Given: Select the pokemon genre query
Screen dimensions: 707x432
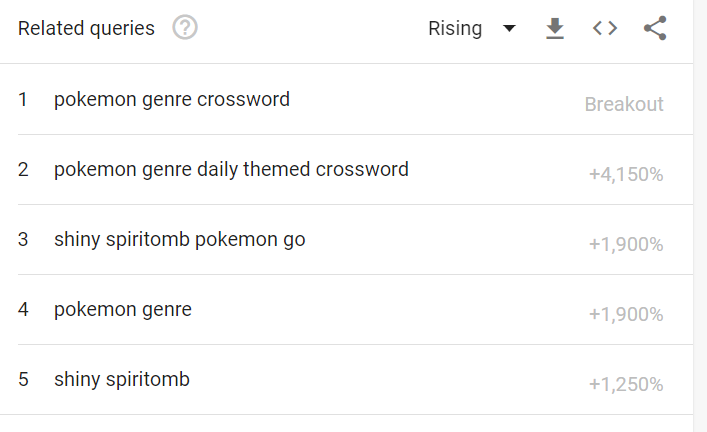Looking at the screenshot, I should [123, 309].
